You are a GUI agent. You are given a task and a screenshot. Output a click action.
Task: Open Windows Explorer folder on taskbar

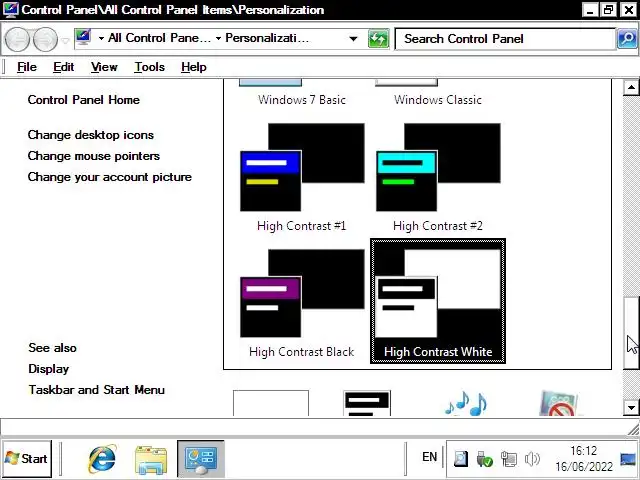point(151,460)
